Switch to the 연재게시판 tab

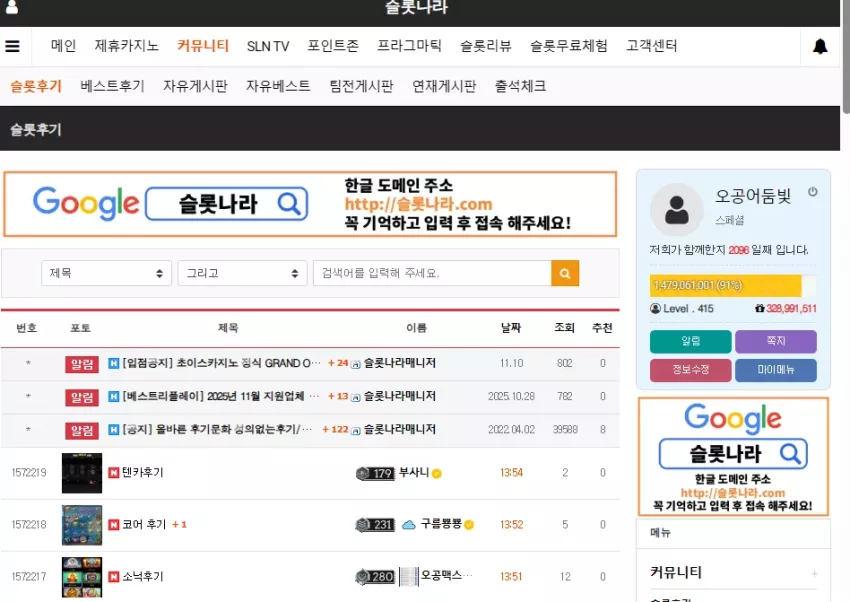(444, 86)
